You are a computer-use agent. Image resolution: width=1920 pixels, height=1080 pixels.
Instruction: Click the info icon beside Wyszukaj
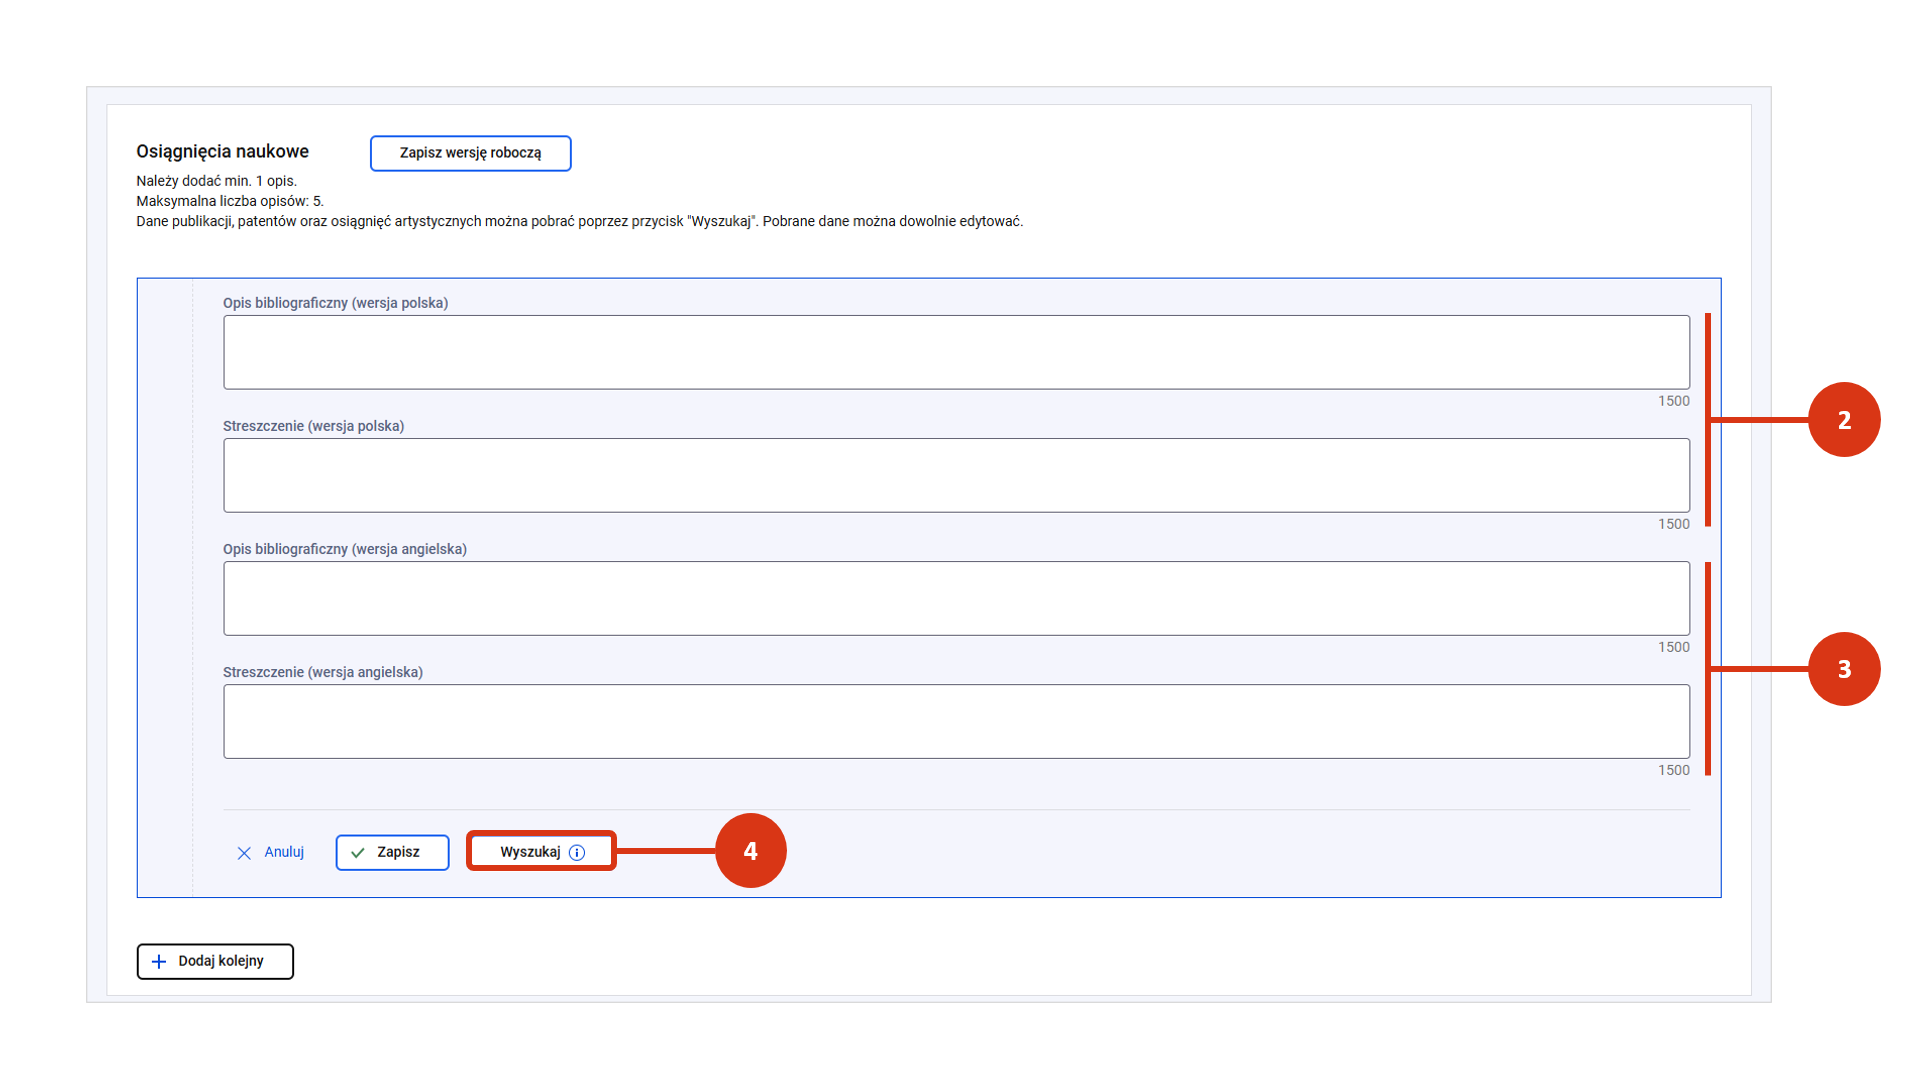[x=577, y=853]
